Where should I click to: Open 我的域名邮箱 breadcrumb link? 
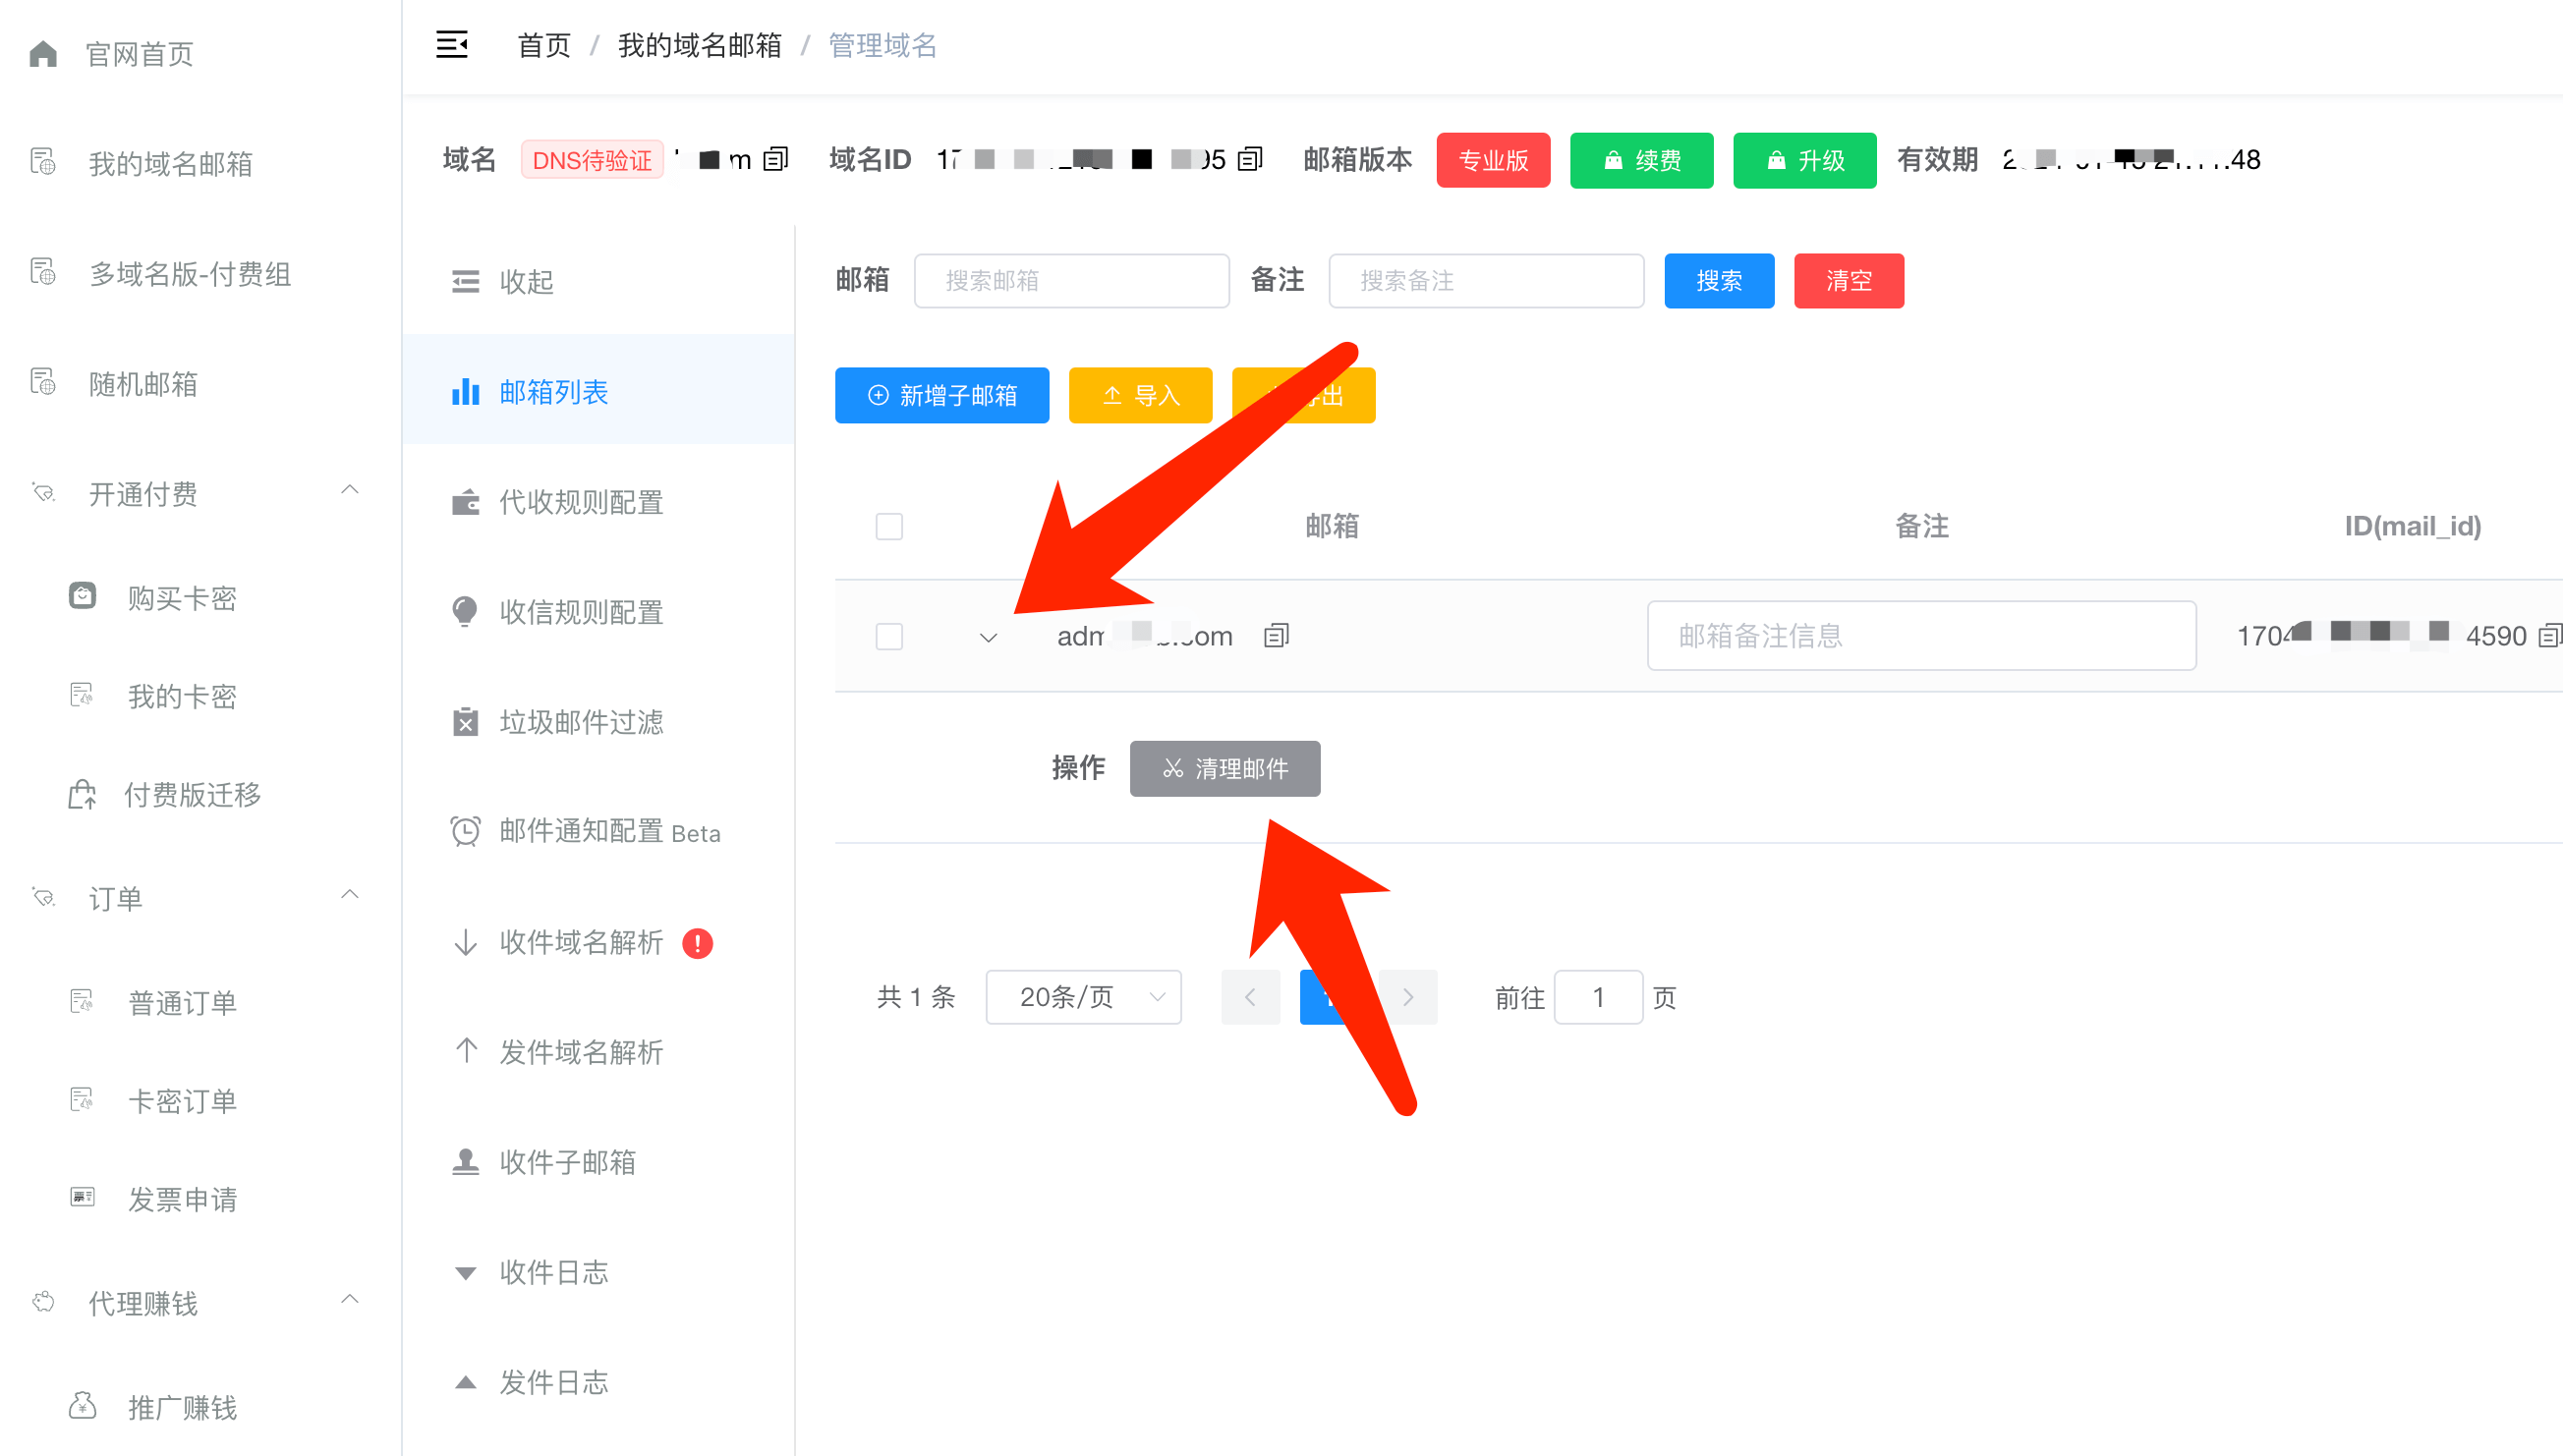tap(699, 45)
